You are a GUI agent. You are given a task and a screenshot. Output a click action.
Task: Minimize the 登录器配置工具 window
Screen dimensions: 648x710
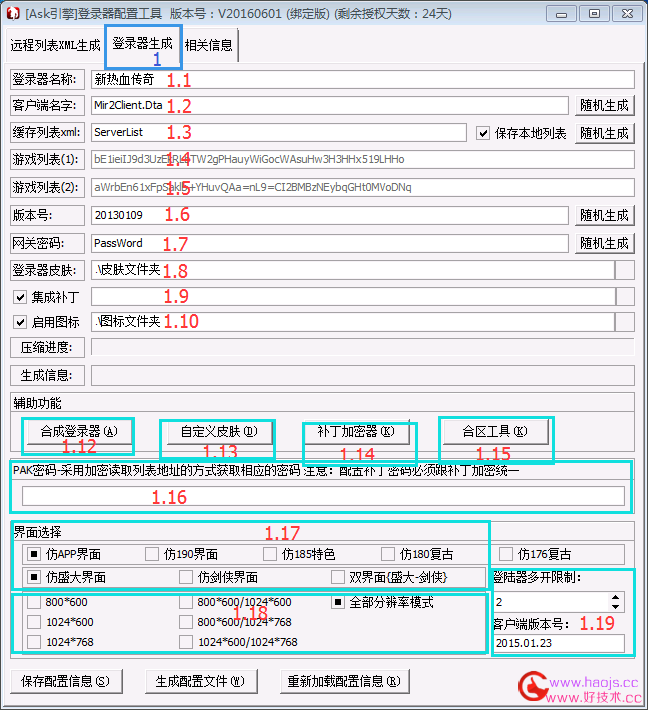[x=562, y=14]
